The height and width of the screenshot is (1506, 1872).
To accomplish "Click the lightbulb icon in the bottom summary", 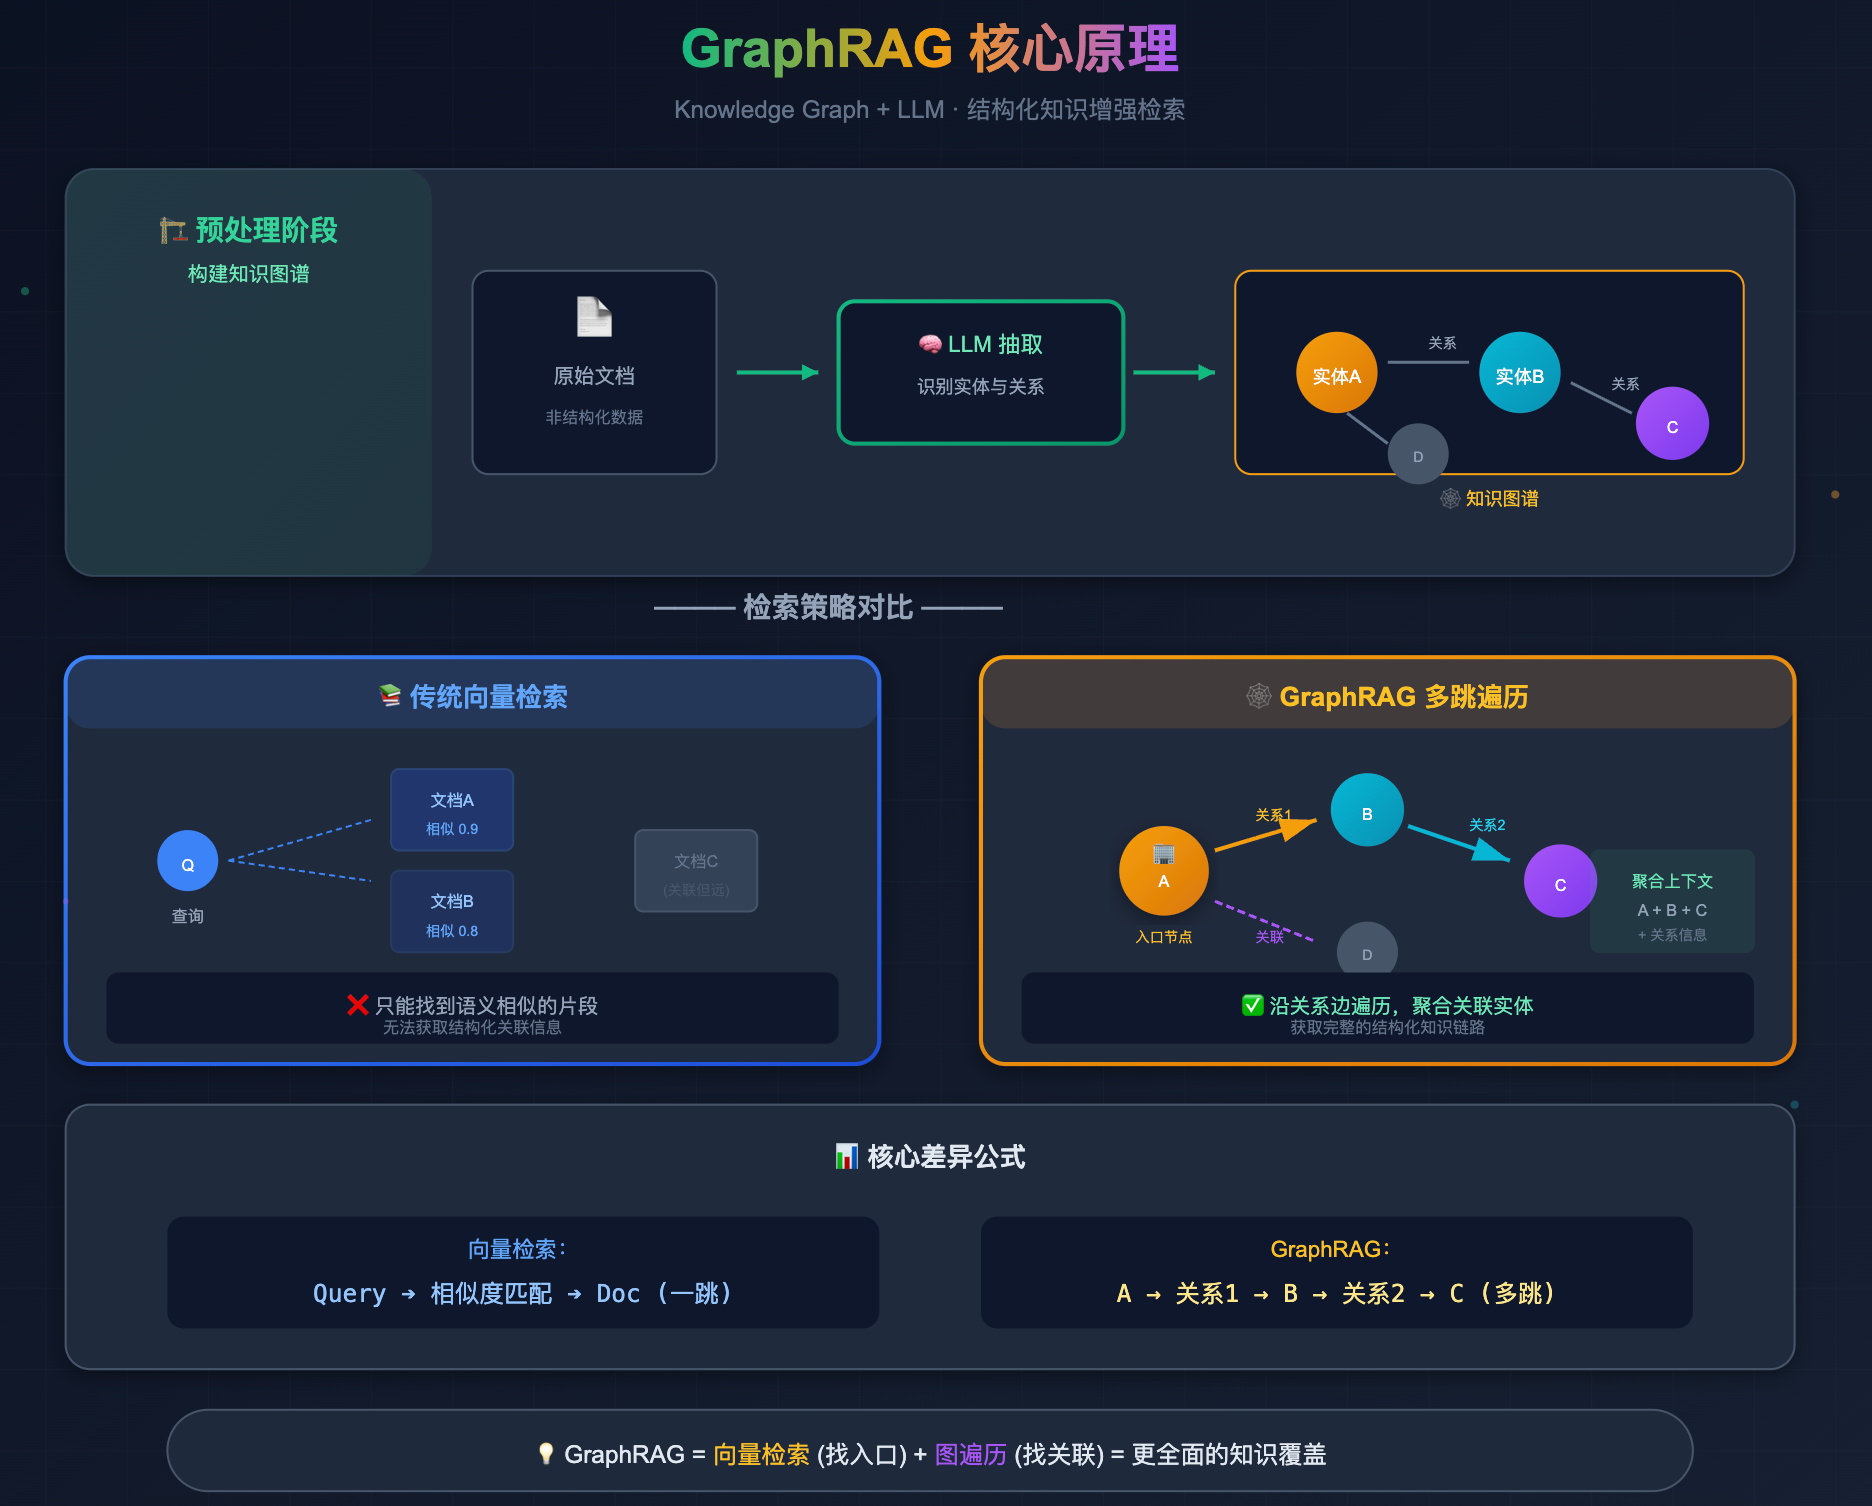I will [x=546, y=1454].
